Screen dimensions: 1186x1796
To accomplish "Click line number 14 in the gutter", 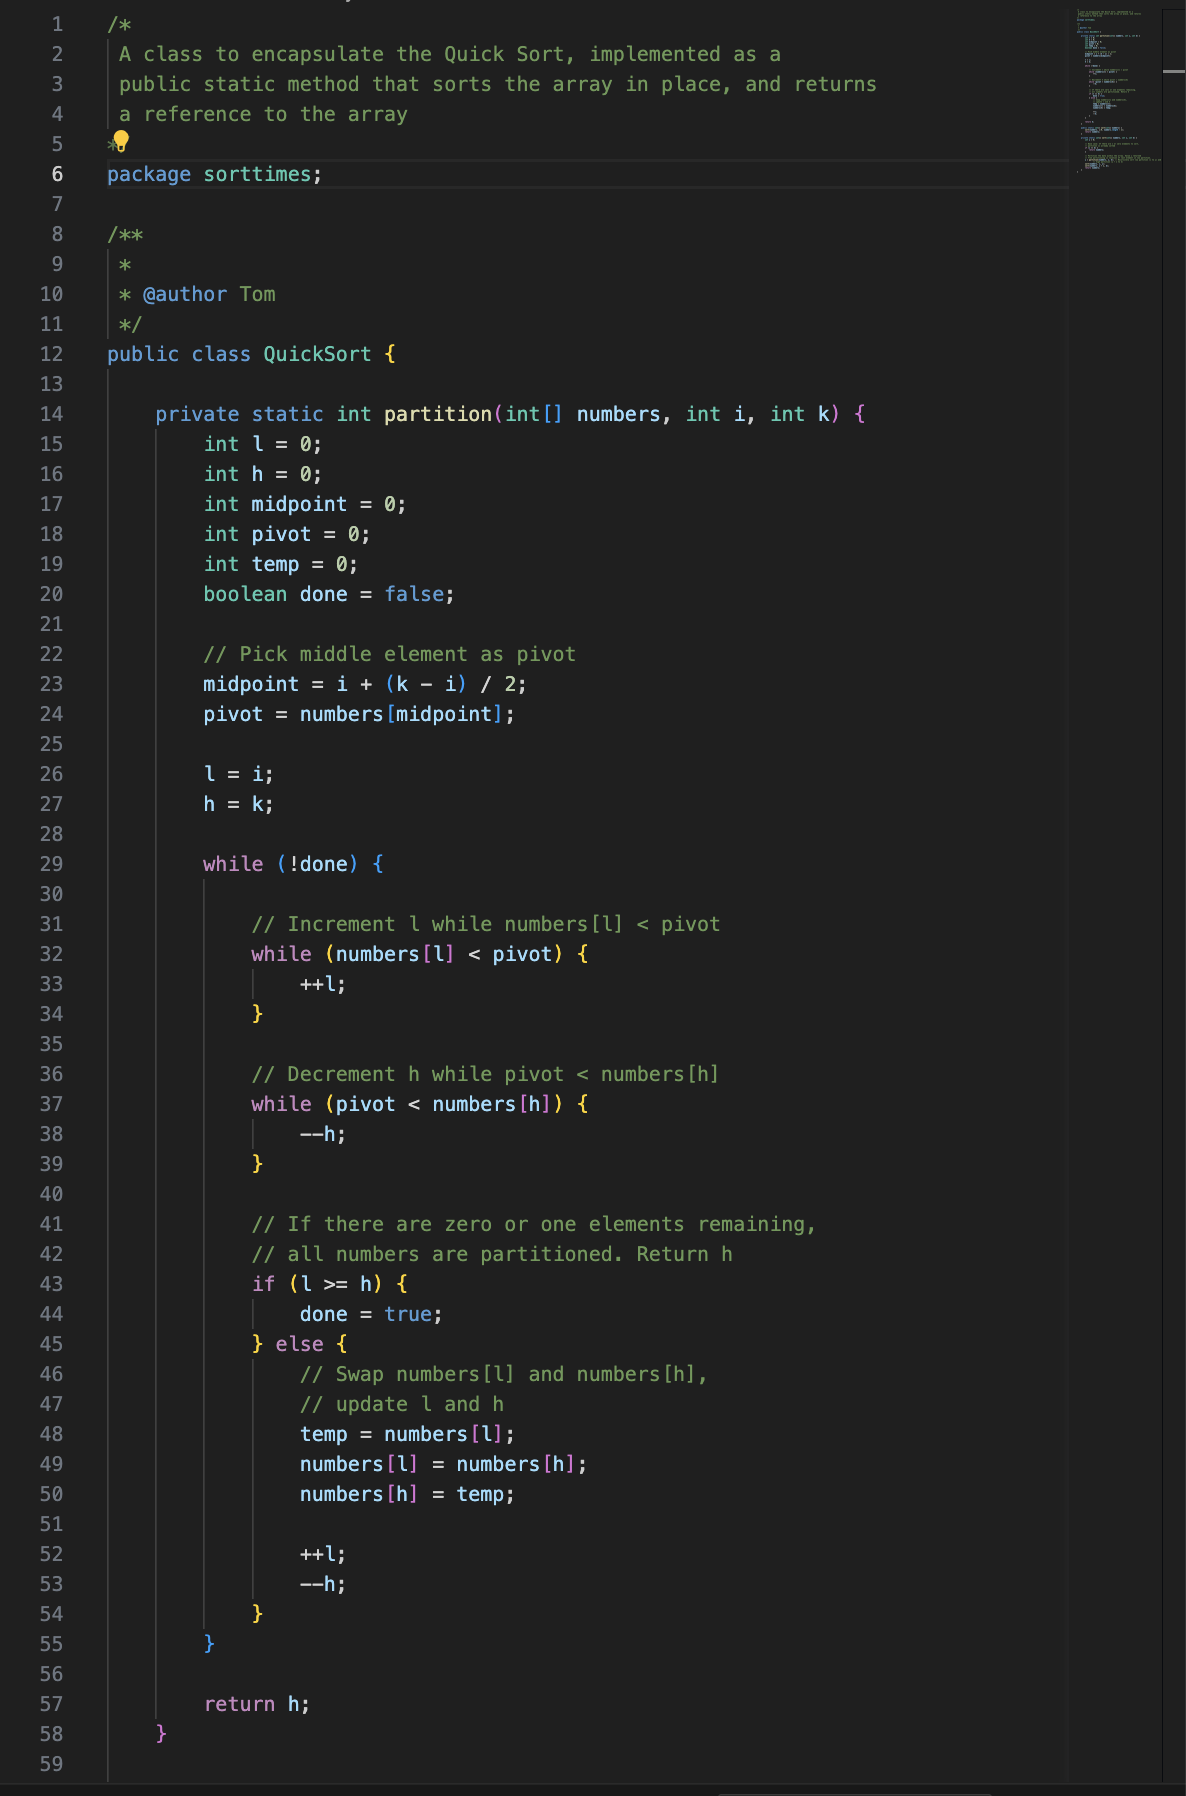I will tap(51, 414).
